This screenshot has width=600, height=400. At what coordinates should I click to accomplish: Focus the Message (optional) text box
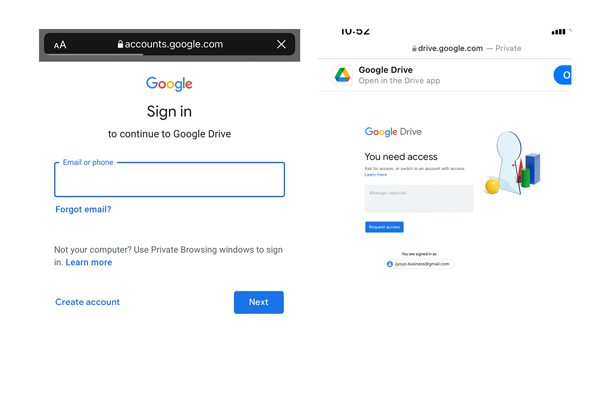coord(419,198)
